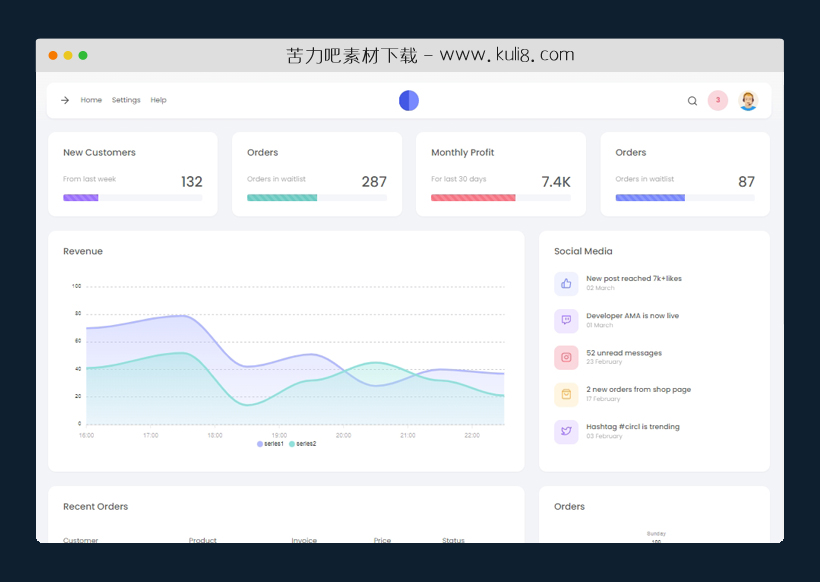The width and height of the screenshot is (820, 582).
Task: Hide series1 by clicking its legend dot
Action: (259, 443)
